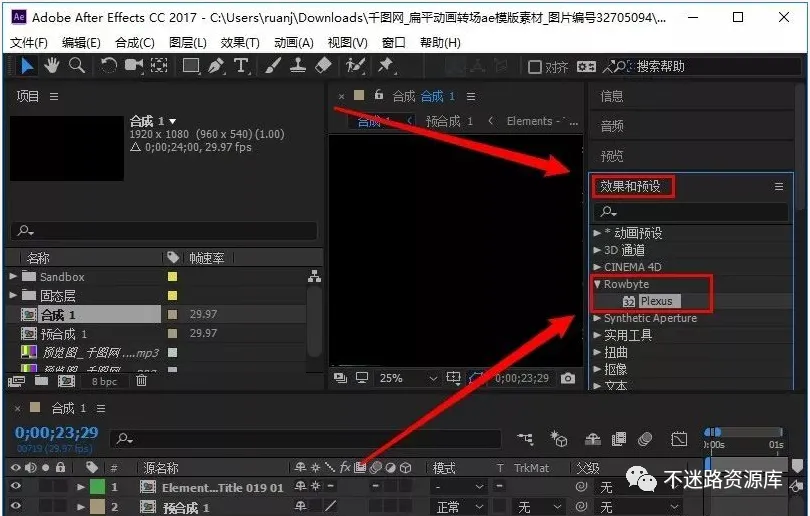
Task: Open the 文件(F) menu
Action: point(29,42)
